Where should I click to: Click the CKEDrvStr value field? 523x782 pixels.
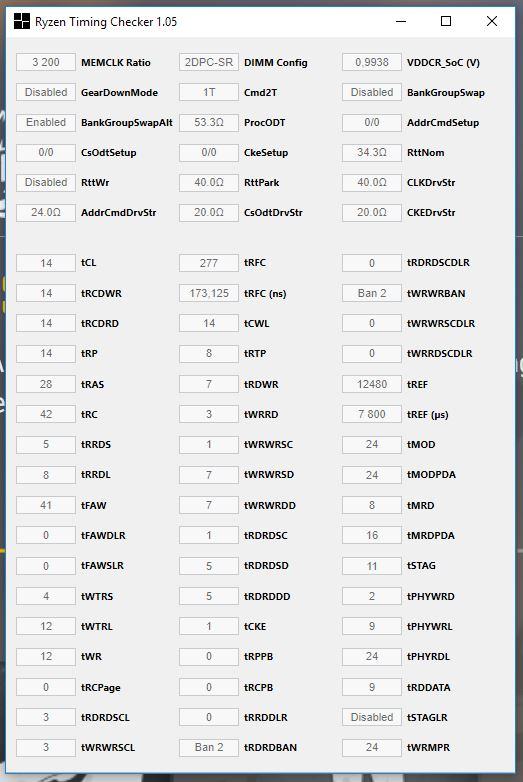pos(372,212)
